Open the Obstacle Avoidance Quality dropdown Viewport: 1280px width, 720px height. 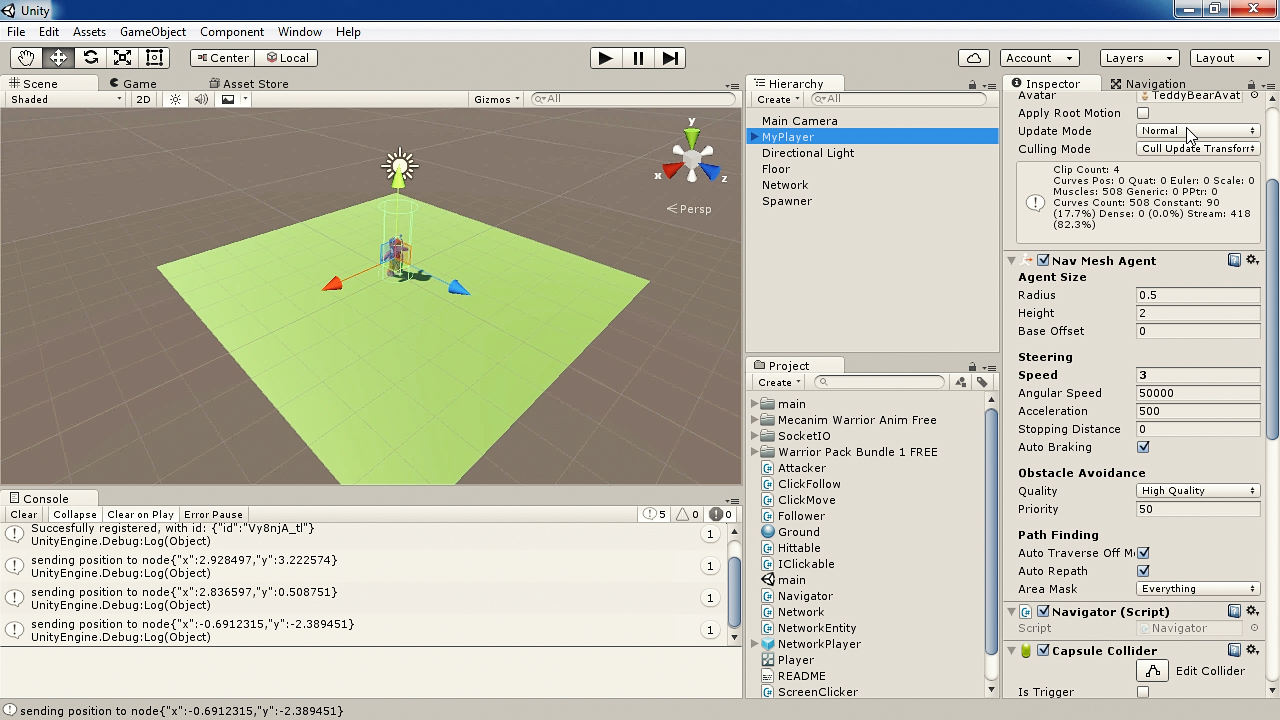pos(1197,490)
